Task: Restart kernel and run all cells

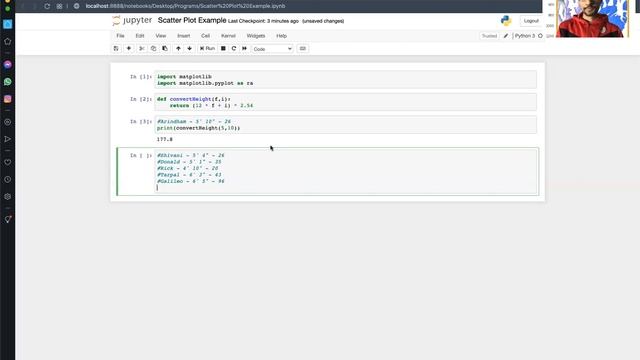Action: tap(244, 49)
